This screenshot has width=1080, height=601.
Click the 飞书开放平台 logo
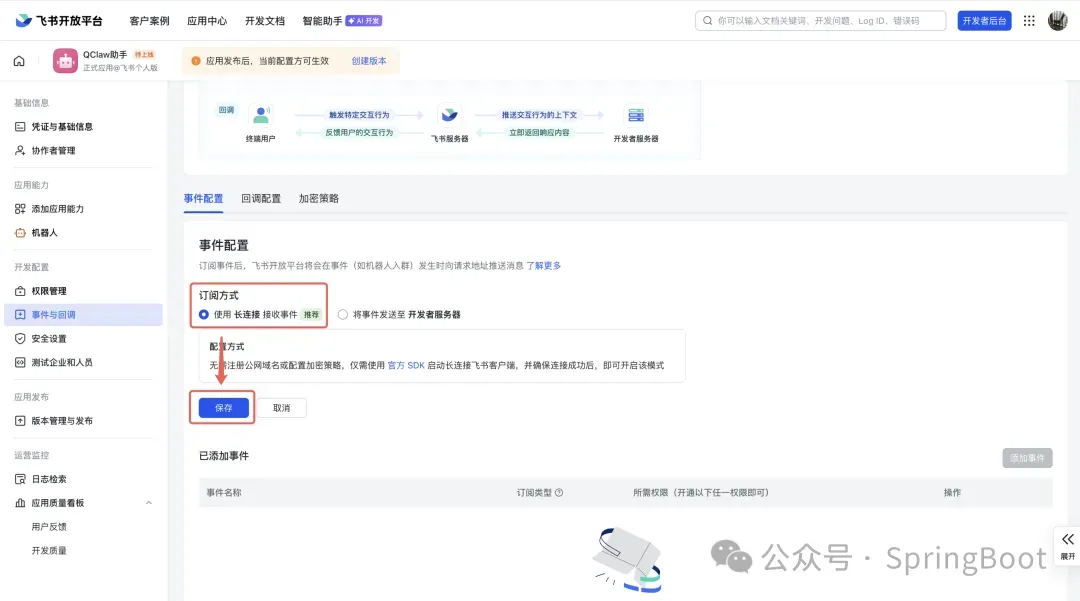(x=59, y=21)
